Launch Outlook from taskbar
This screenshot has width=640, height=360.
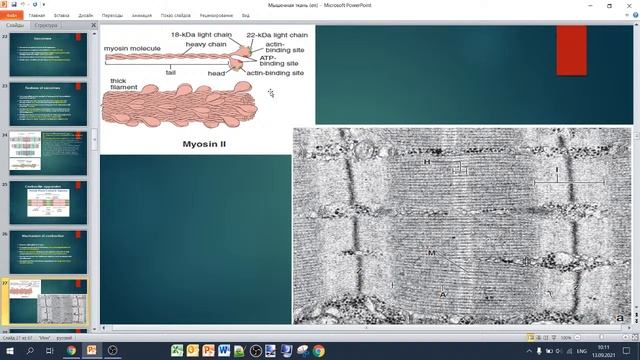[x=193, y=351]
